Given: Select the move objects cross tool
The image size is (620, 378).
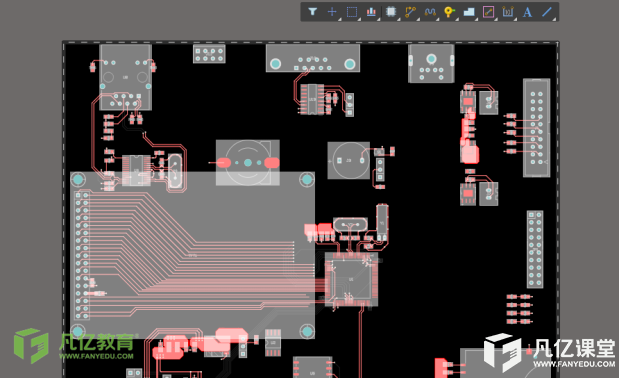Looking at the screenshot, I should [x=332, y=12].
